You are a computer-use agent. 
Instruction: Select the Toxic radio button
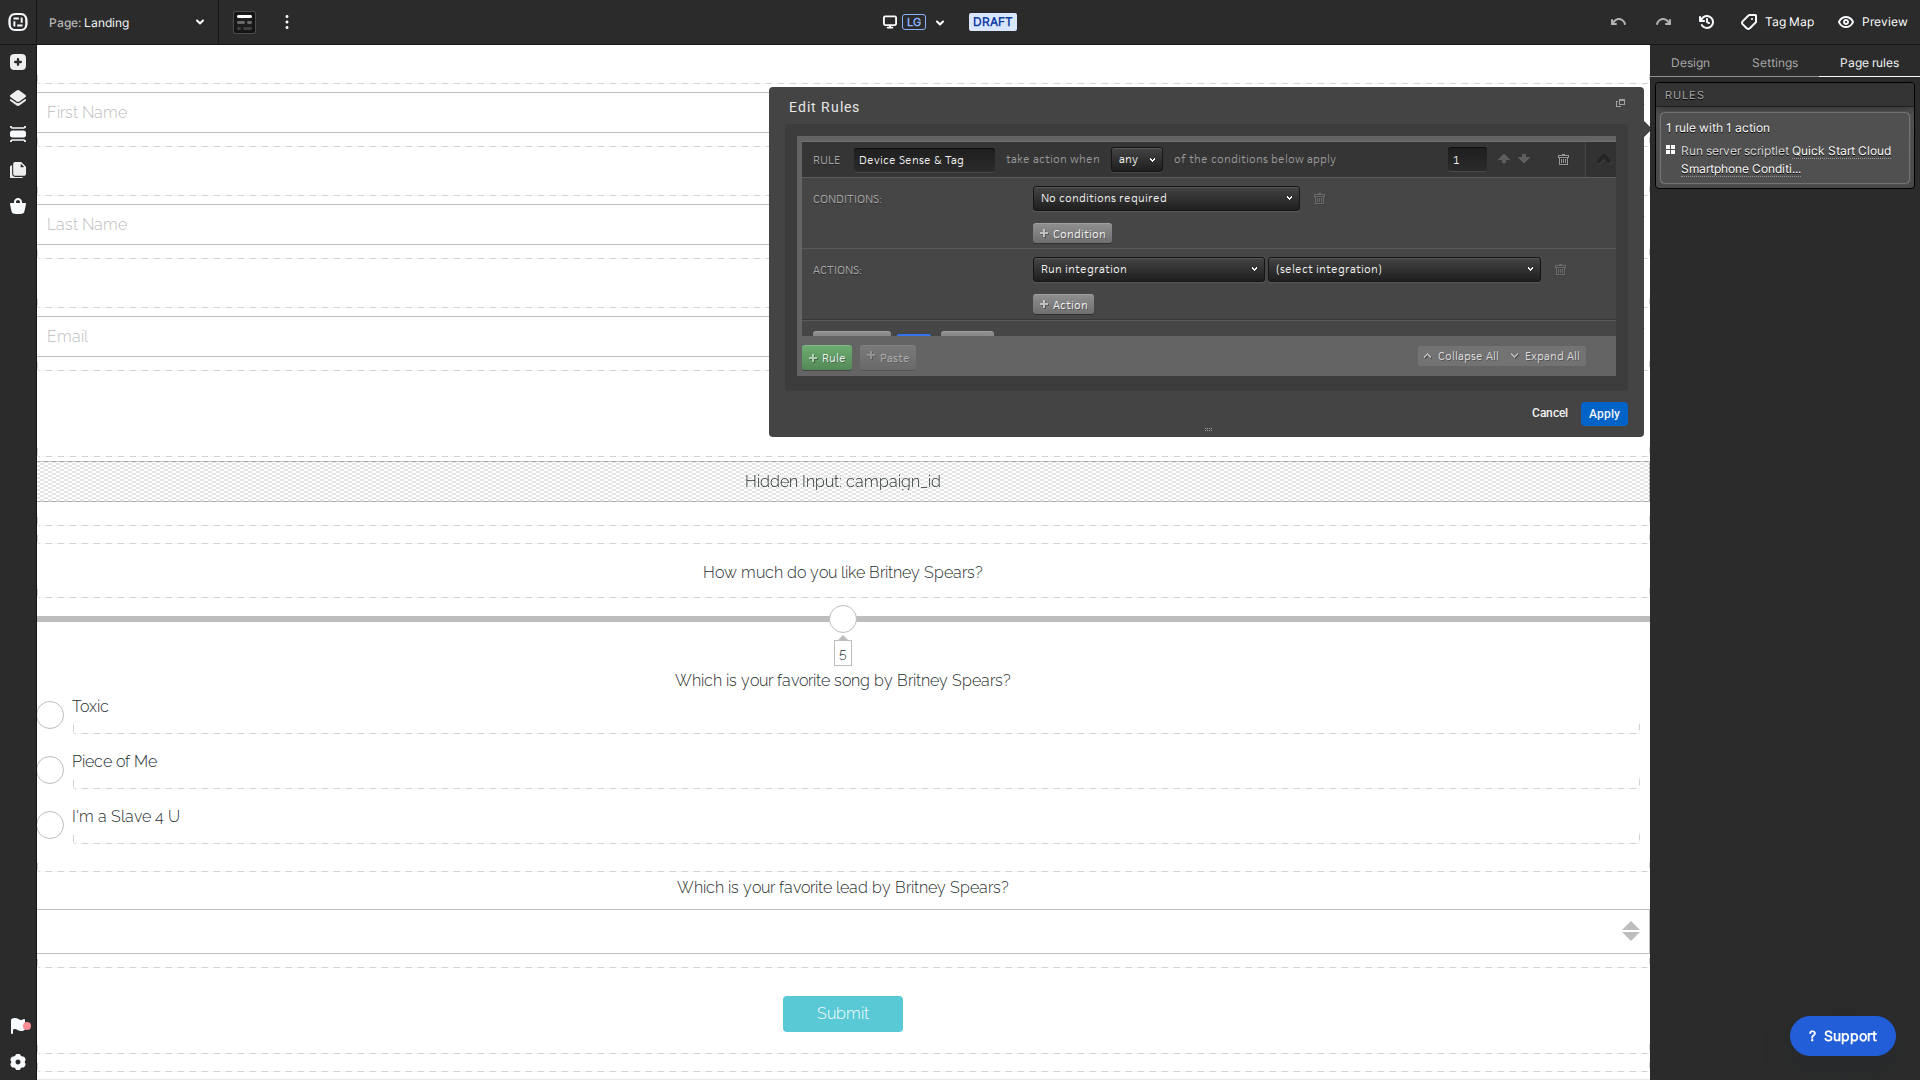[x=51, y=714]
